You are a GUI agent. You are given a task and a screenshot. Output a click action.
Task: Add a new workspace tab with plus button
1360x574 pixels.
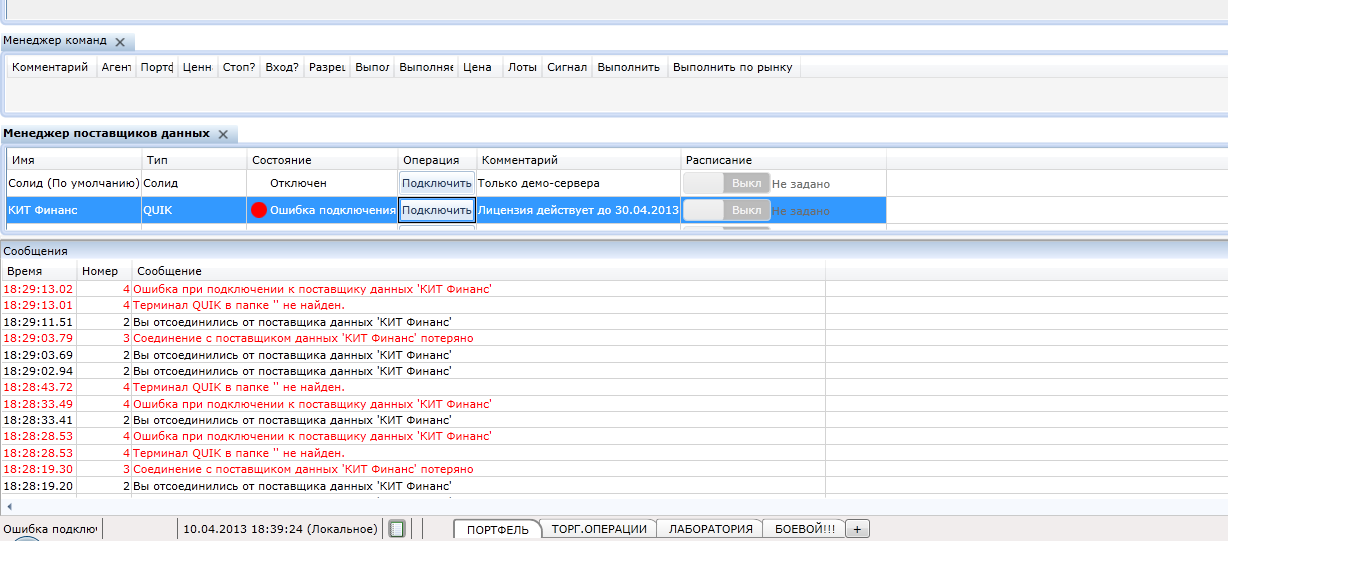[x=857, y=529]
